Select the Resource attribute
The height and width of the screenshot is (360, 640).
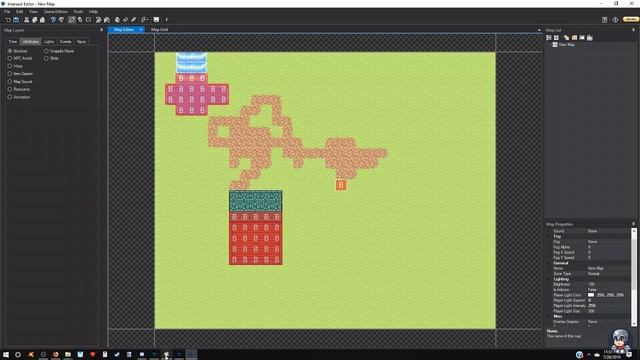point(10,89)
